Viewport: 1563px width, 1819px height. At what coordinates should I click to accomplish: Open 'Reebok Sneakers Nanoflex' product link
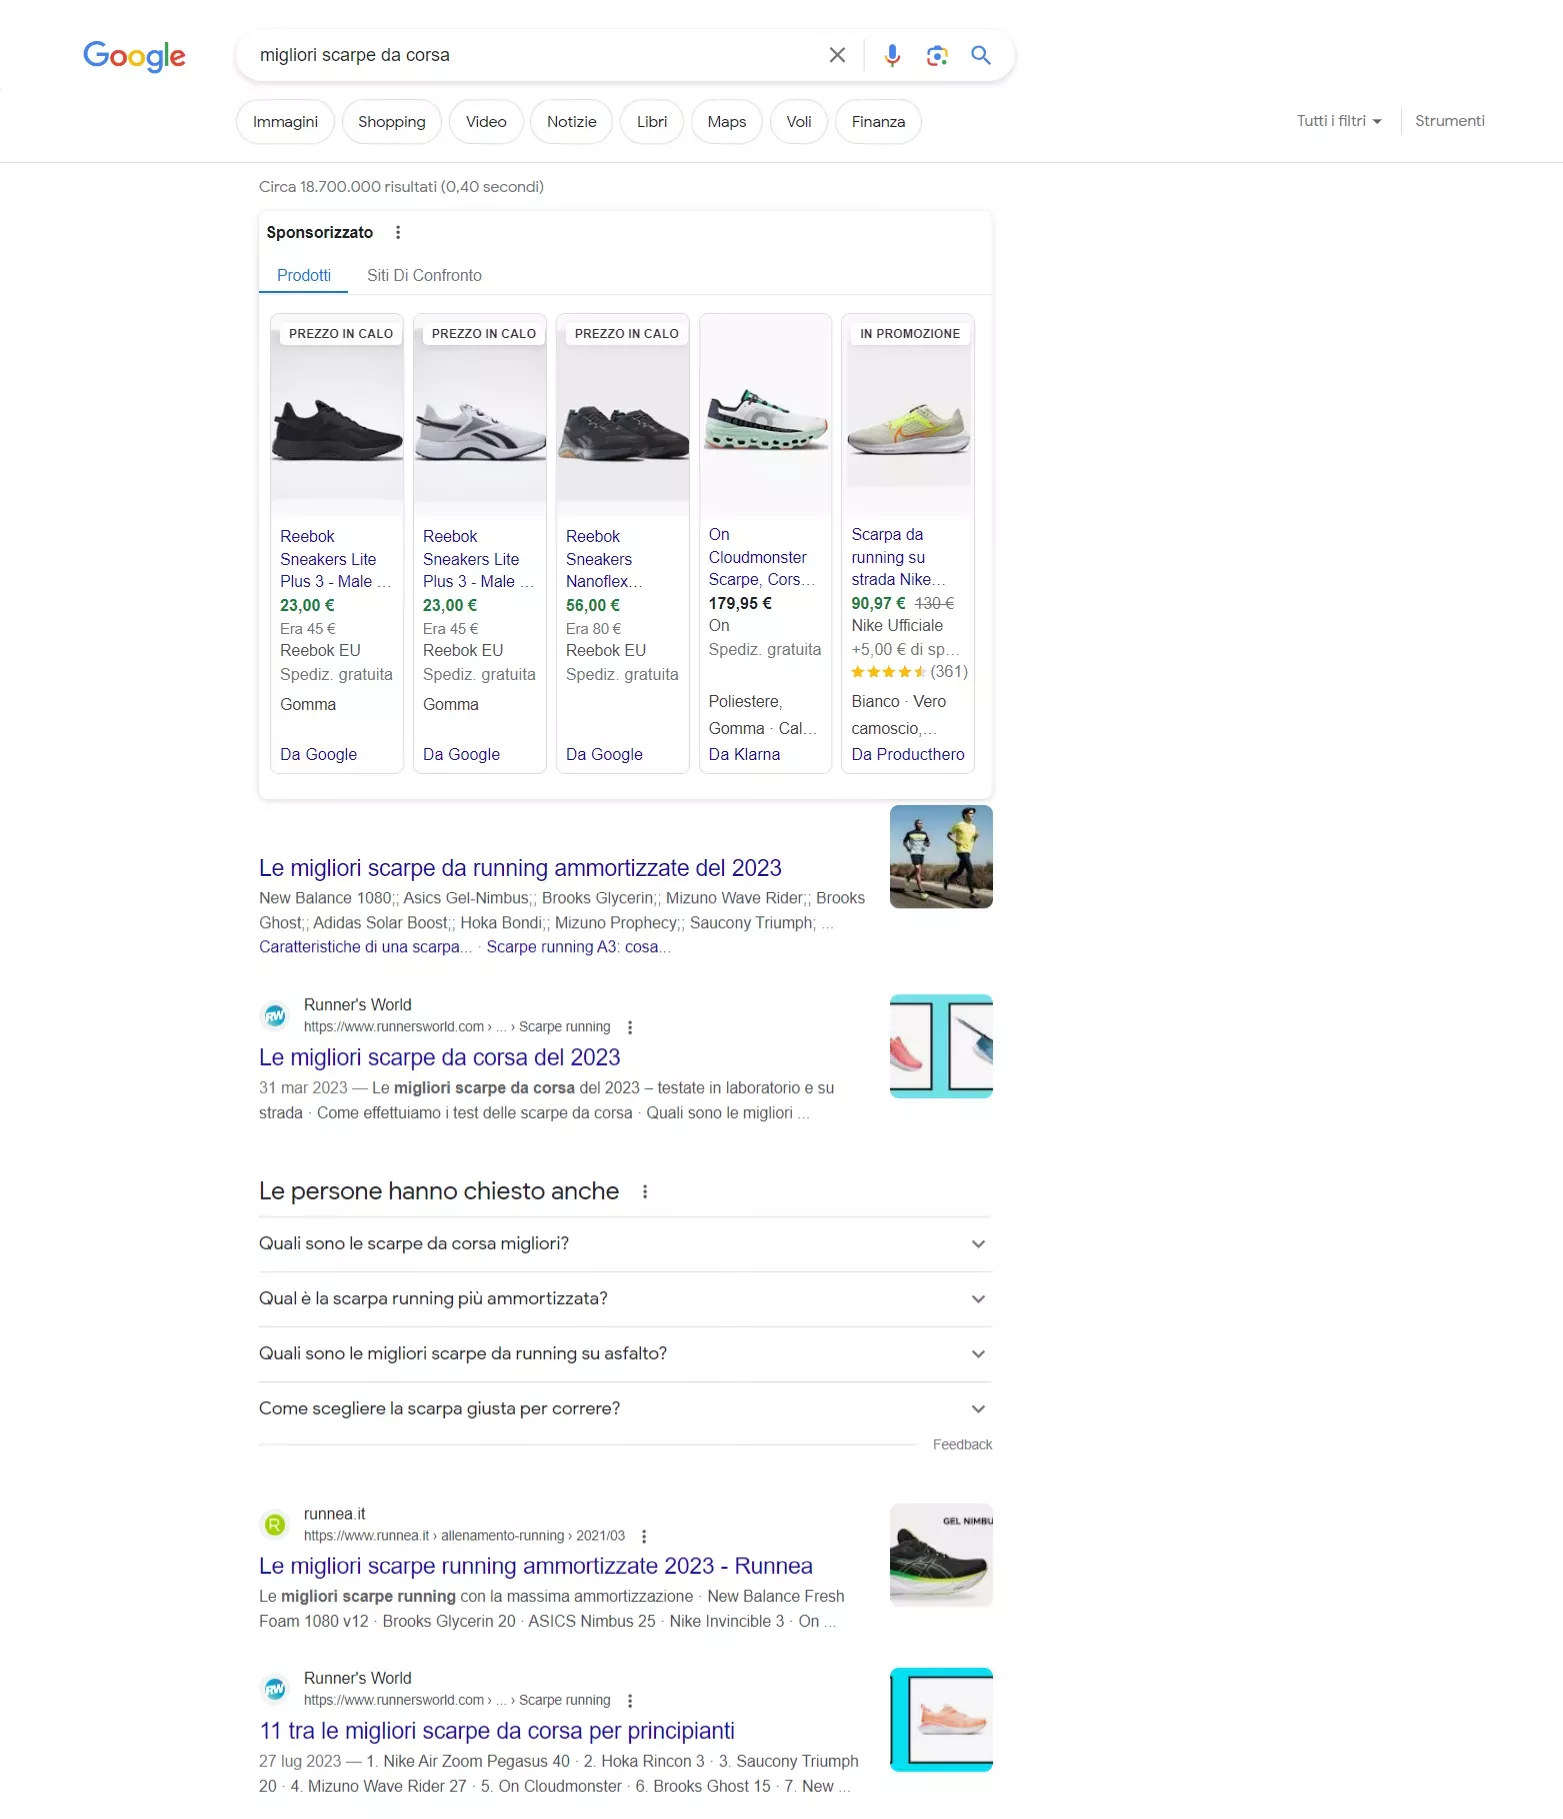[604, 559]
